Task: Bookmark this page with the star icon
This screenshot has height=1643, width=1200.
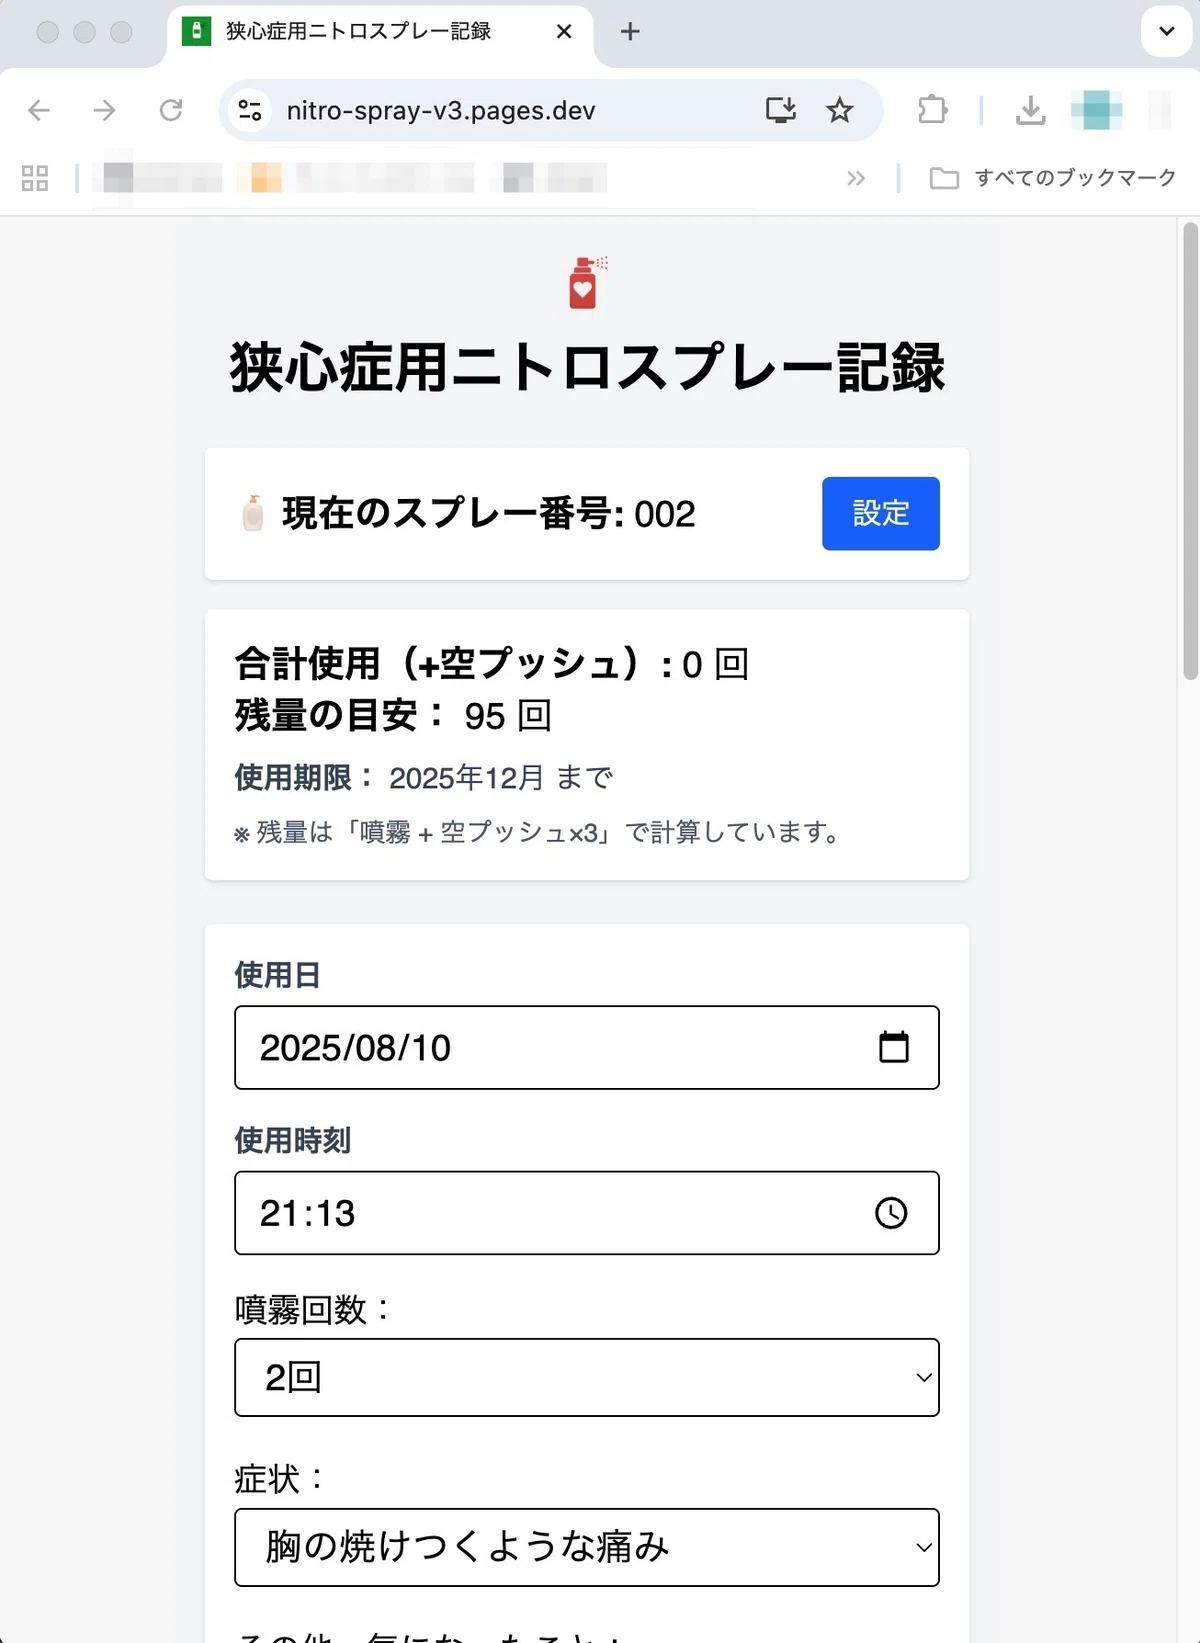Action: [x=840, y=110]
